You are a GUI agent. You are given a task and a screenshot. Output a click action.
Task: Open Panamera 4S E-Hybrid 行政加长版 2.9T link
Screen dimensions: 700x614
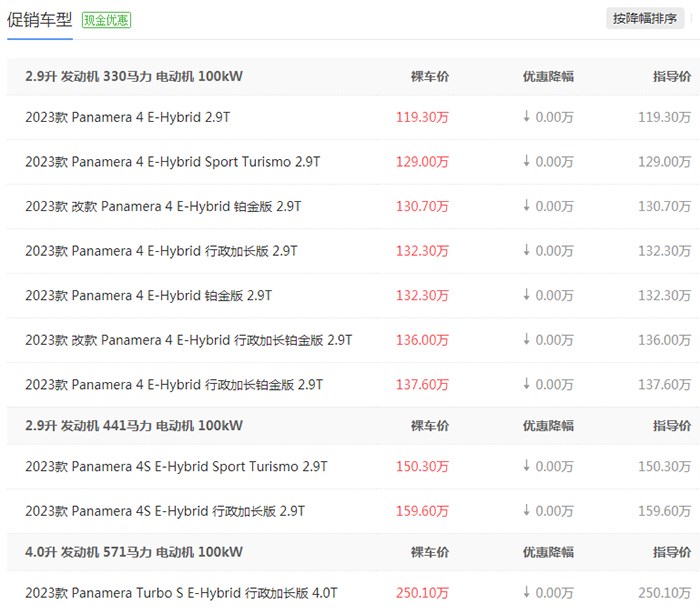pyautogui.click(x=165, y=511)
